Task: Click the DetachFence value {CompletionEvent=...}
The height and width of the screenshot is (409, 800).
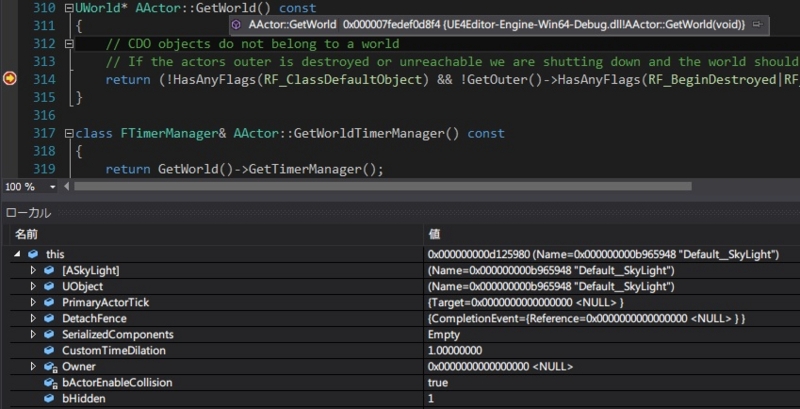Action: (586, 318)
